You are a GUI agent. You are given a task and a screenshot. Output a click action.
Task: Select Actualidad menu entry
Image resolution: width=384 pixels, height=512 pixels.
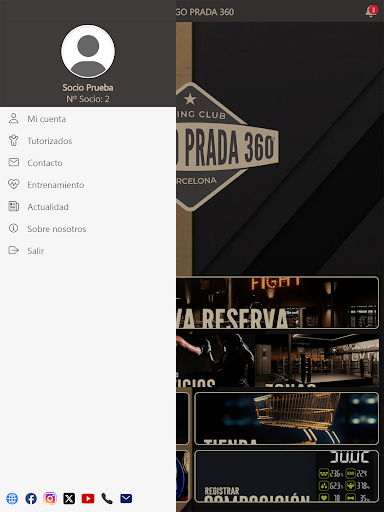pos(88,207)
